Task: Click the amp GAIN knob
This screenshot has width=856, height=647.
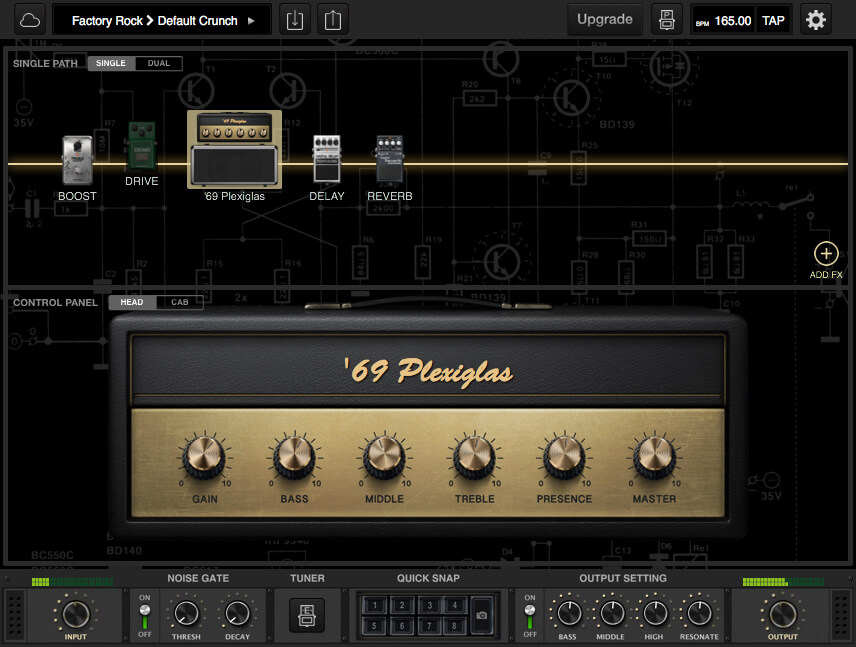Action: click(204, 456)
